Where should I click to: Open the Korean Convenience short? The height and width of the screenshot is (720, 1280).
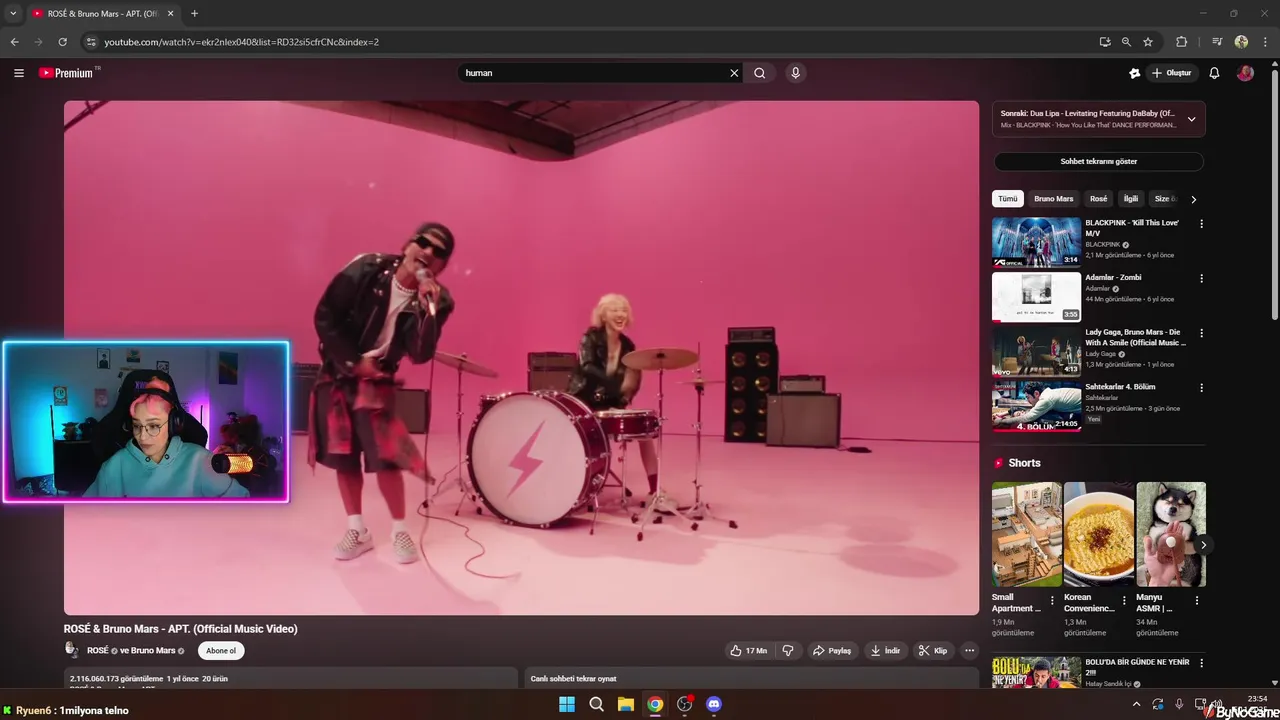tap(1099, 534)
